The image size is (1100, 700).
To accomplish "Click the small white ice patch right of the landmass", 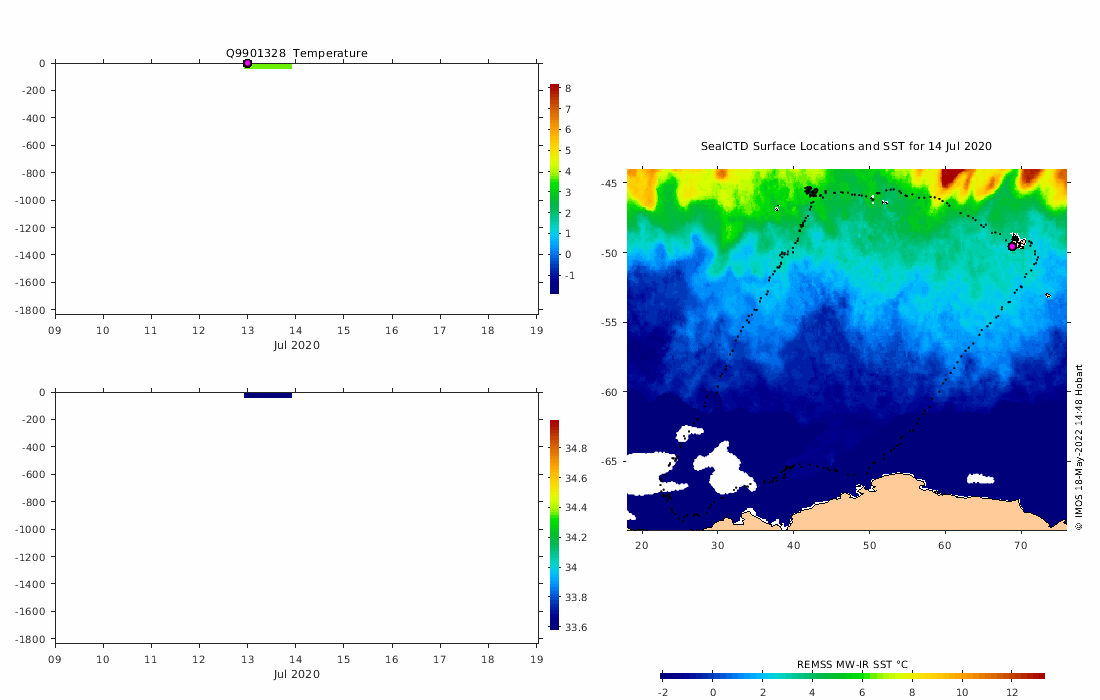I will (980, 479).
